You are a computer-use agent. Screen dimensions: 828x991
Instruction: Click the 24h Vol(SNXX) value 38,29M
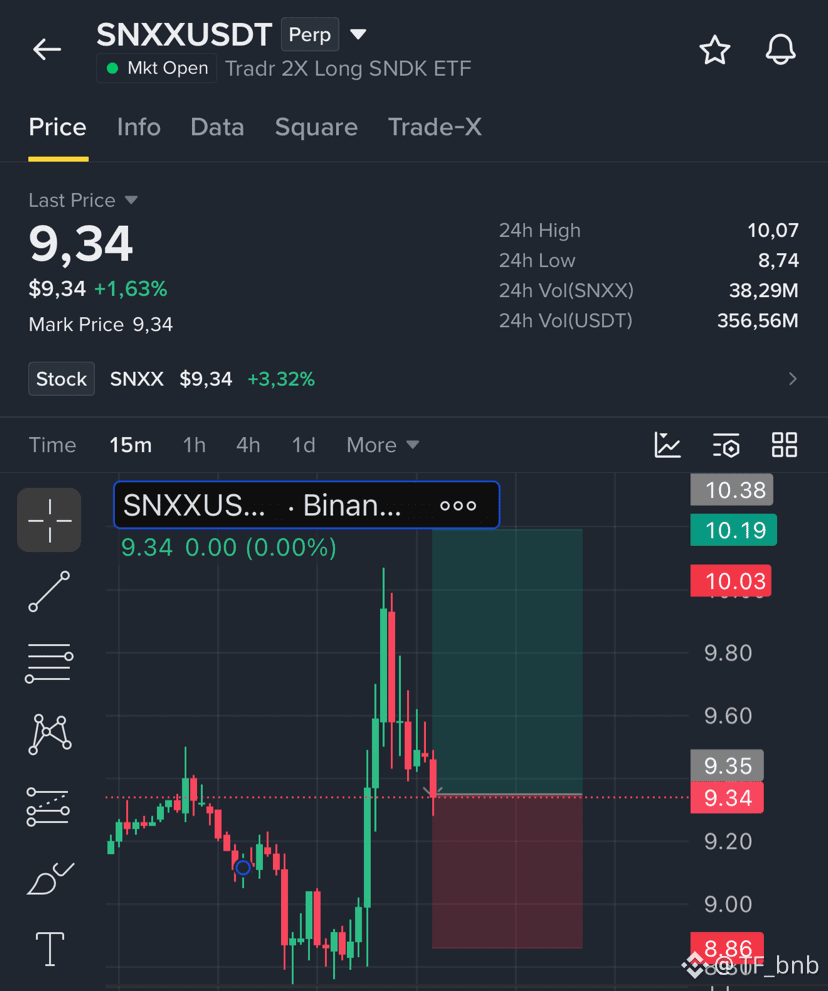tap(764, 290)
